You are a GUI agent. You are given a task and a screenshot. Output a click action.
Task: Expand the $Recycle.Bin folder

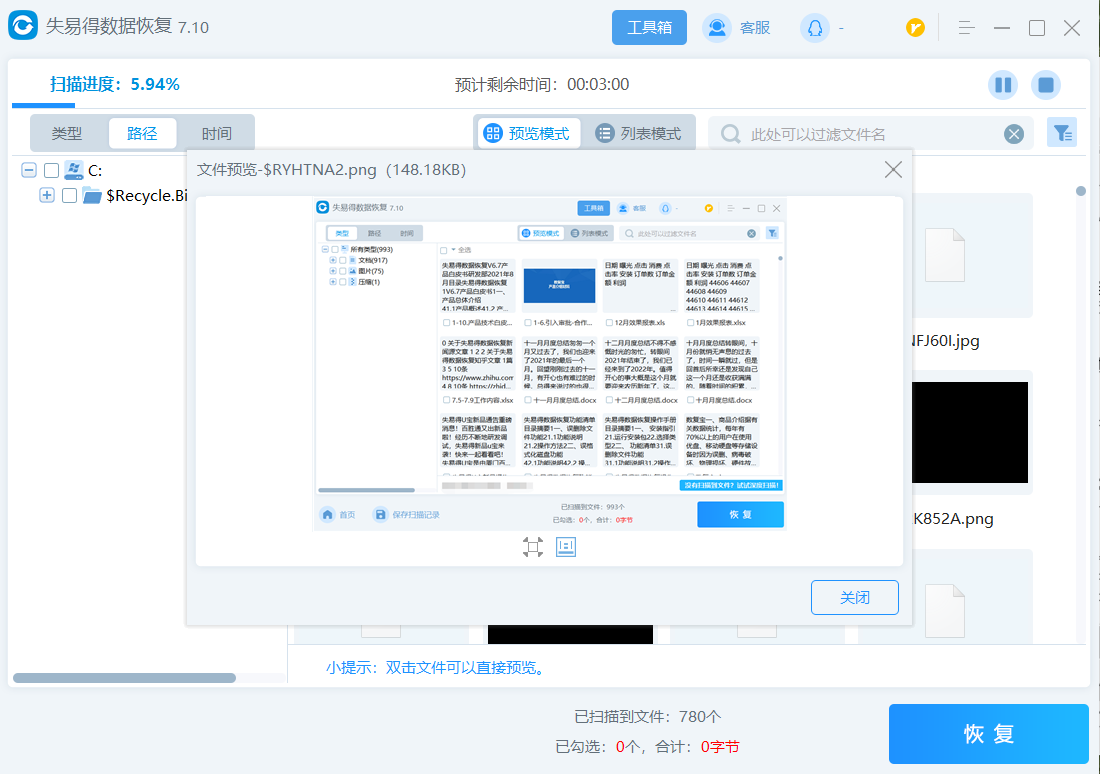click(x=47, y=195)
